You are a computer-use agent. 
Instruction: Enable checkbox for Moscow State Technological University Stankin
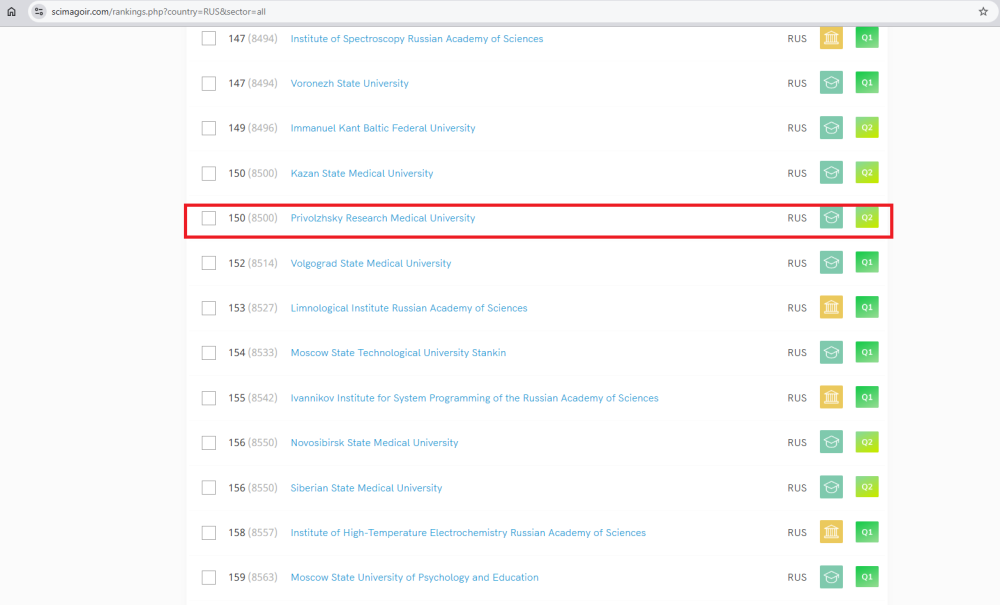point(209,353)
